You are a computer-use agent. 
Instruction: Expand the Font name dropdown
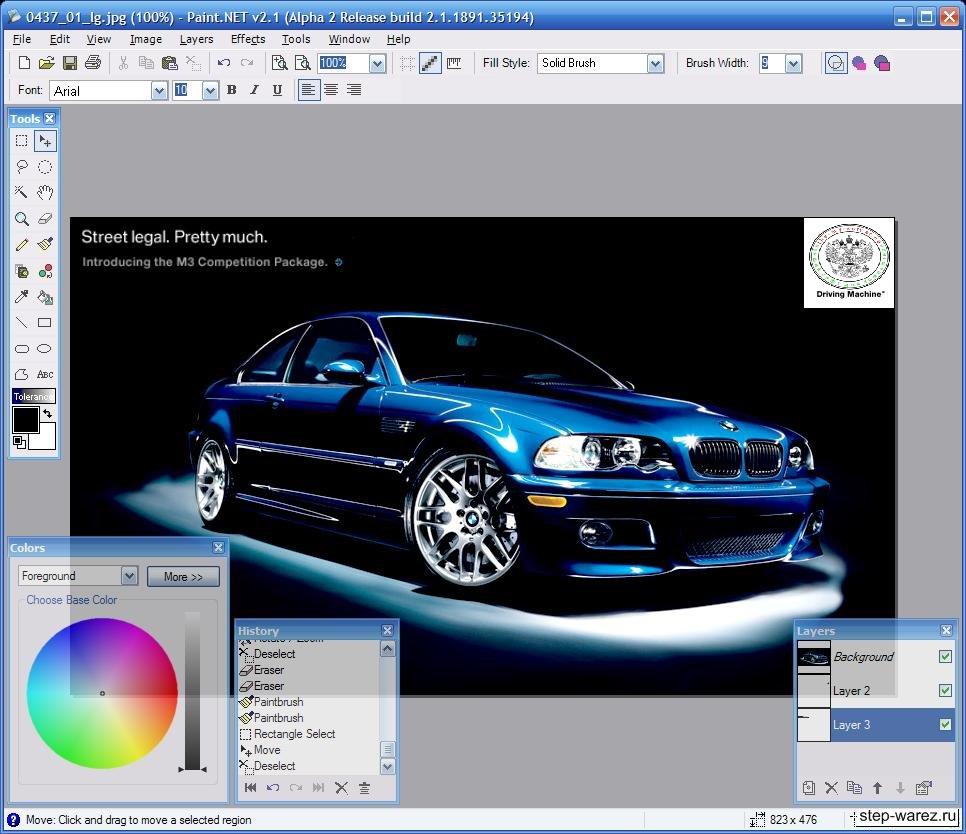pos(159,91)
